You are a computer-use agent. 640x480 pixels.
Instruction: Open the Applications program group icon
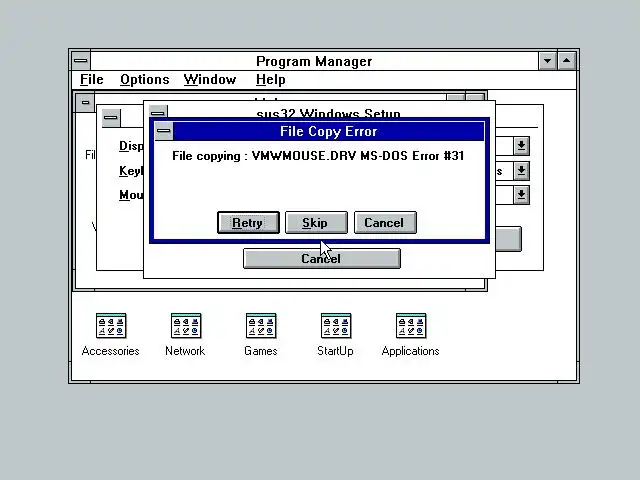click(x=411, y=326)
